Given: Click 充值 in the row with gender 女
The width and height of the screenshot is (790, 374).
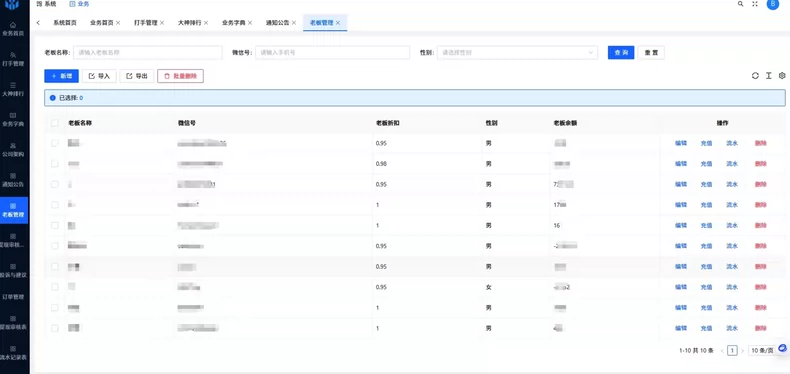Looking at the screenshot, I should 706,287.
